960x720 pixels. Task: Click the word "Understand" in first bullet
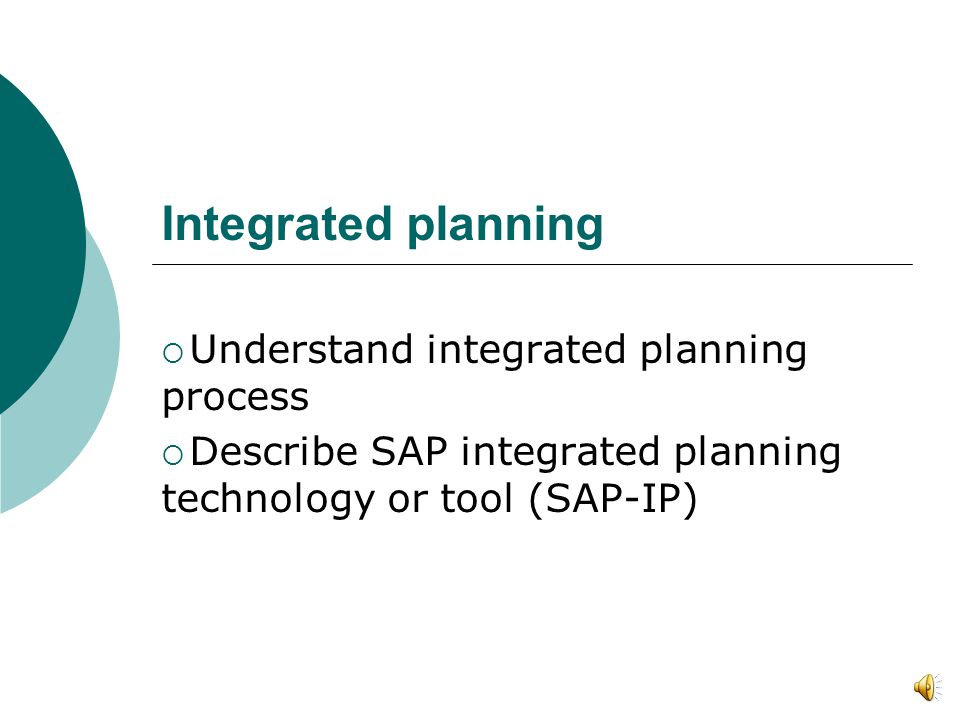[301, 350]
